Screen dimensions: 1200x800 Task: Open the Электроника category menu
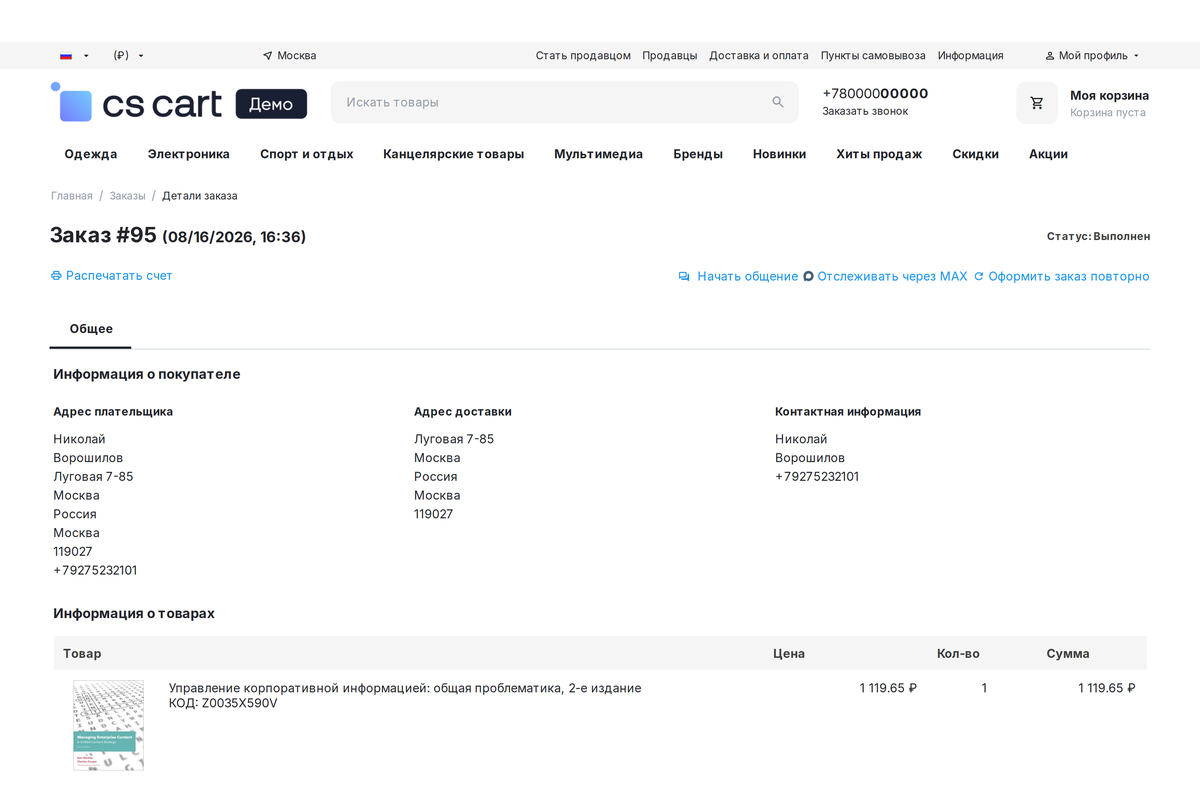pos(189,154)
